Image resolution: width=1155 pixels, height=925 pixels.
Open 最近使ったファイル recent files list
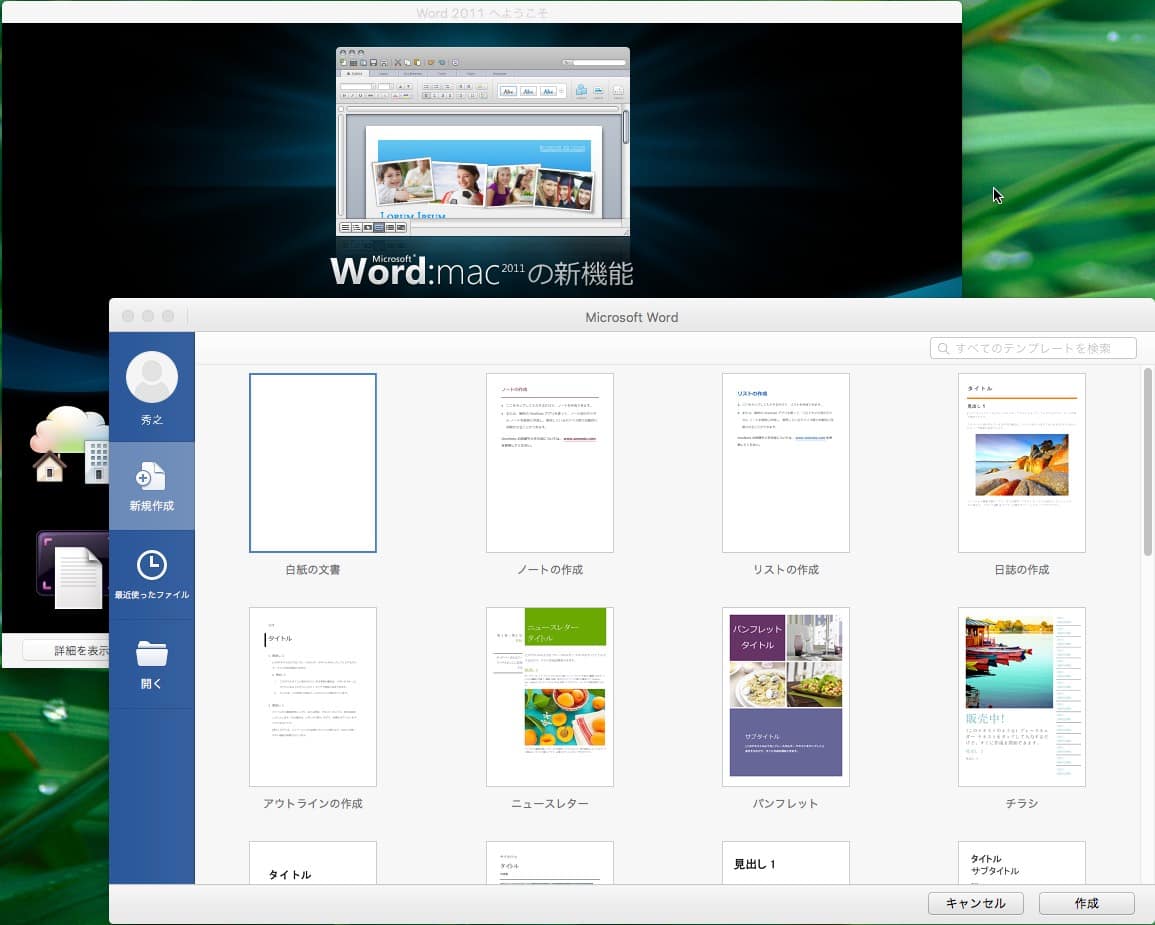click(x=152, y=575)
